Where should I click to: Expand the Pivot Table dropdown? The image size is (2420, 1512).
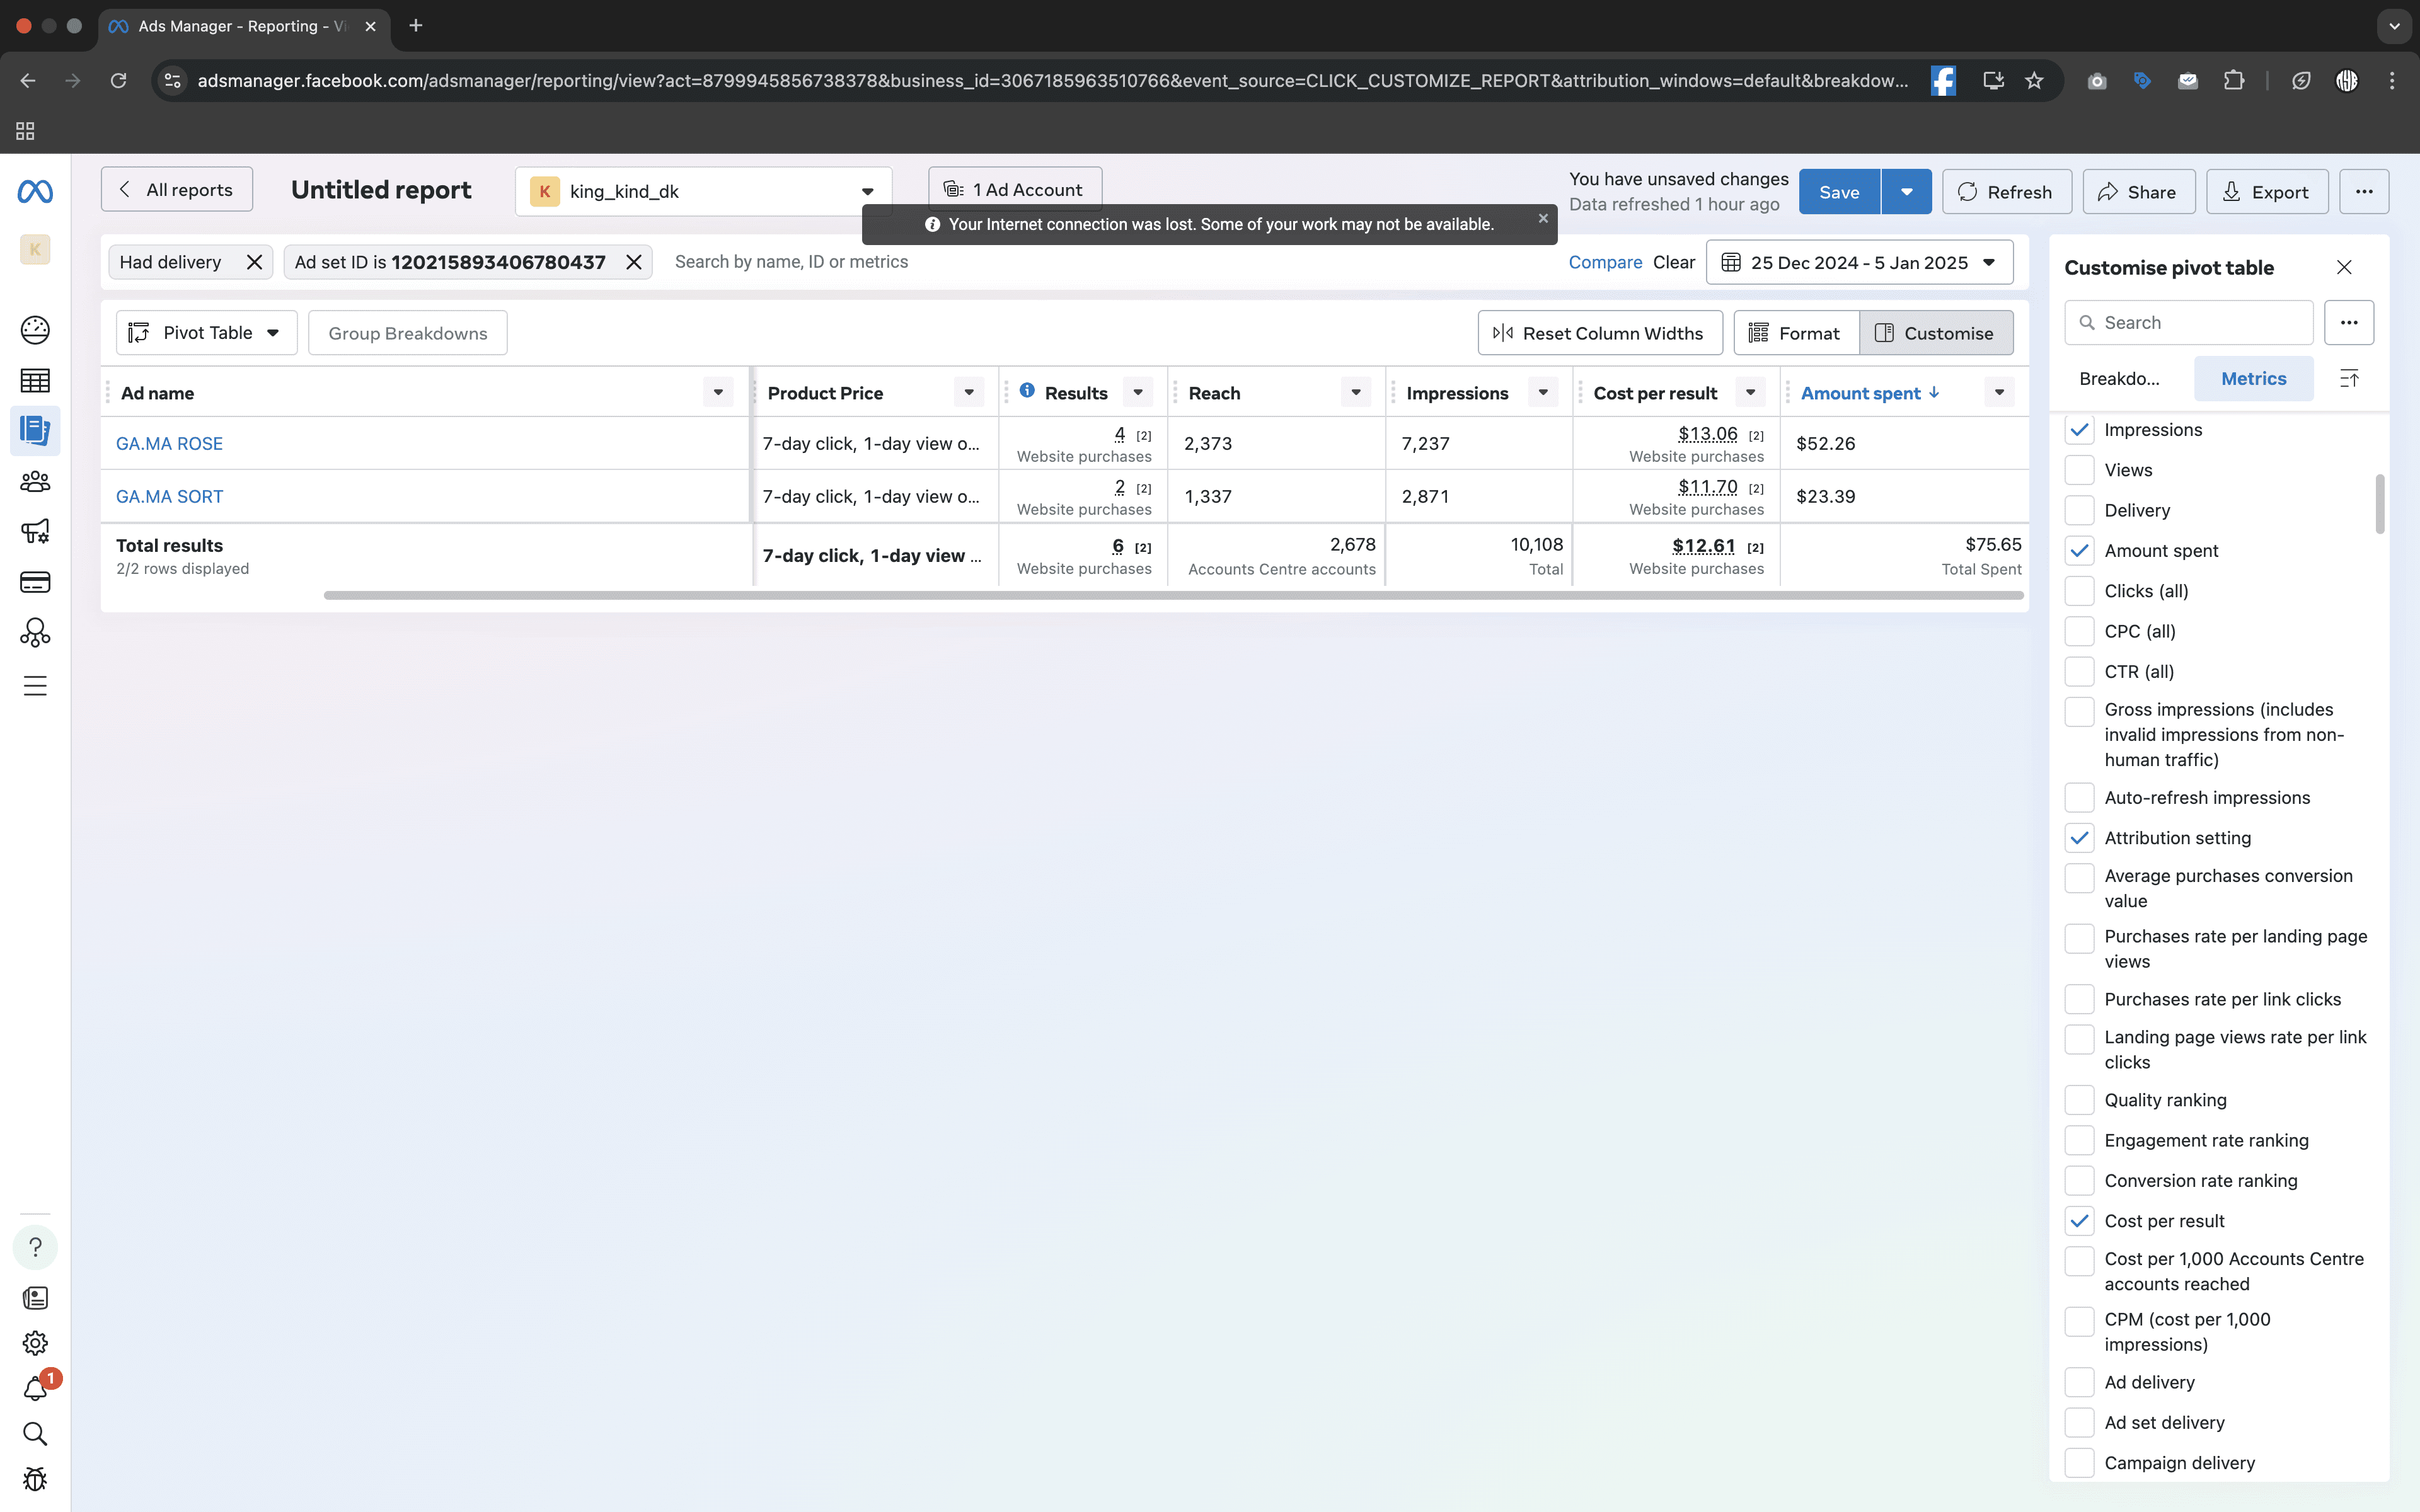click(207, 333)
